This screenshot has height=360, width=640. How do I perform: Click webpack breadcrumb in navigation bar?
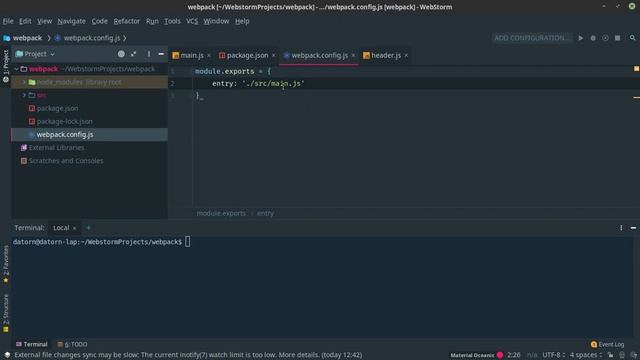pos(23,38)
